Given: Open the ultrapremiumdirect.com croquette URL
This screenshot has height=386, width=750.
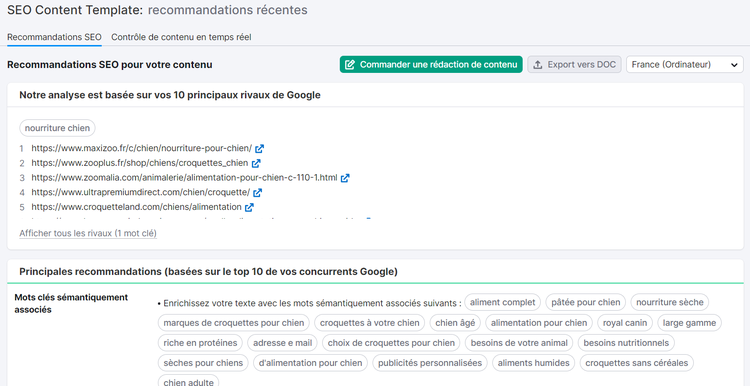Looking at the screenshot, I should point(141,193).
